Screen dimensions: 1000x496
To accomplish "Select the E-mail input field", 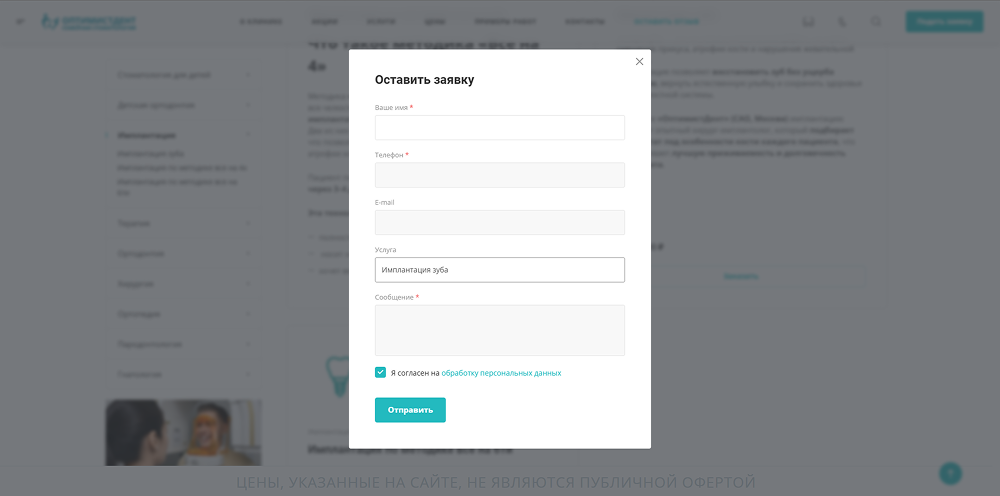I will (x=500, y=222).
